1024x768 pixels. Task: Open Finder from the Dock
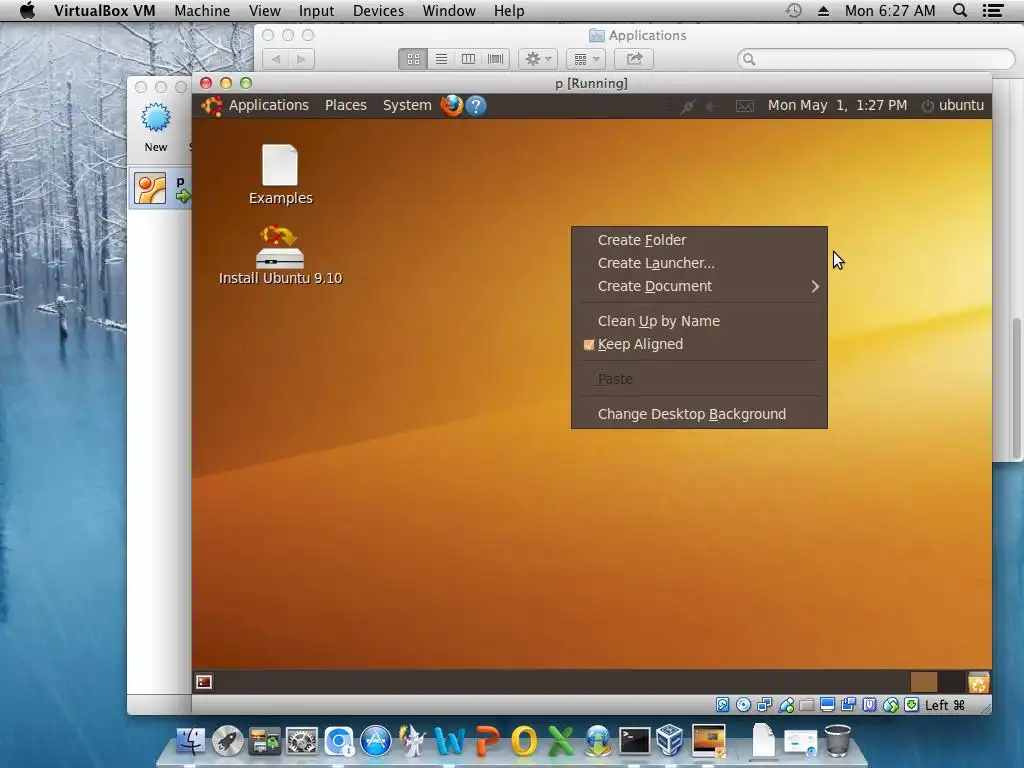coord(190,741)
